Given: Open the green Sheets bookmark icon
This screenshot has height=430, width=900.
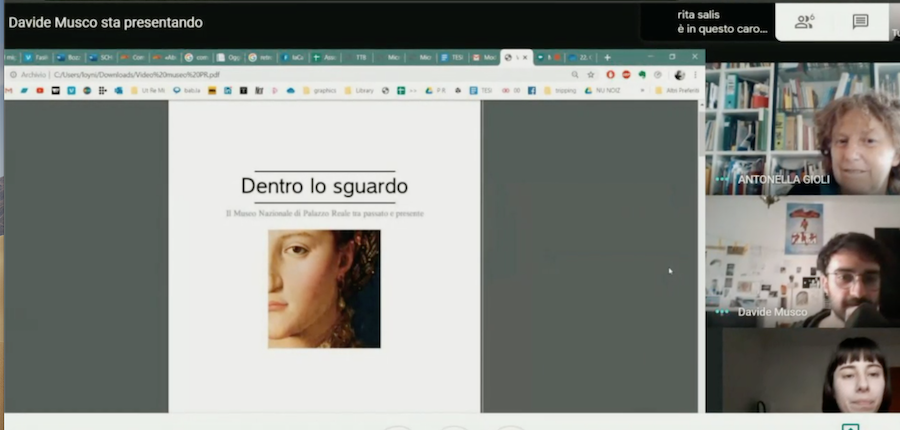Looking at the screenshot, I should coord(401,91).
